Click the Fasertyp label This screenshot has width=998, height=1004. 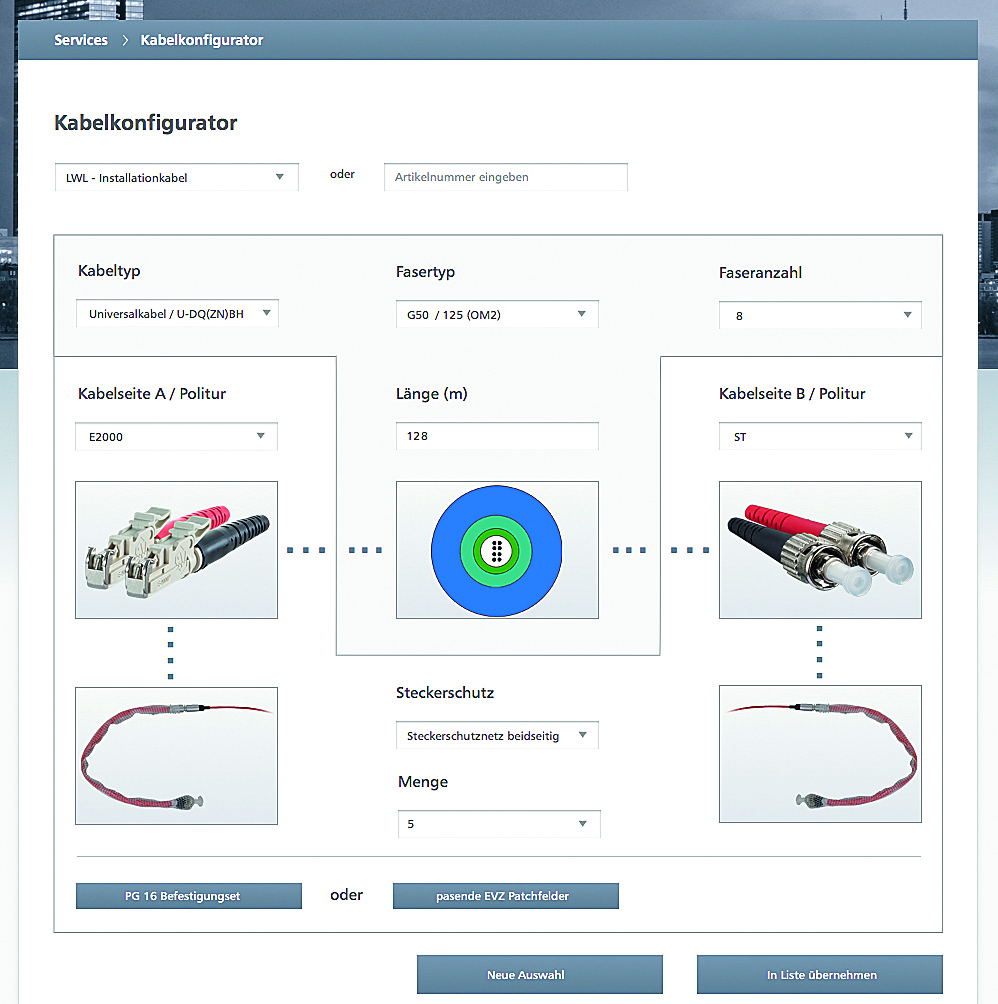(x=425, y=271)
